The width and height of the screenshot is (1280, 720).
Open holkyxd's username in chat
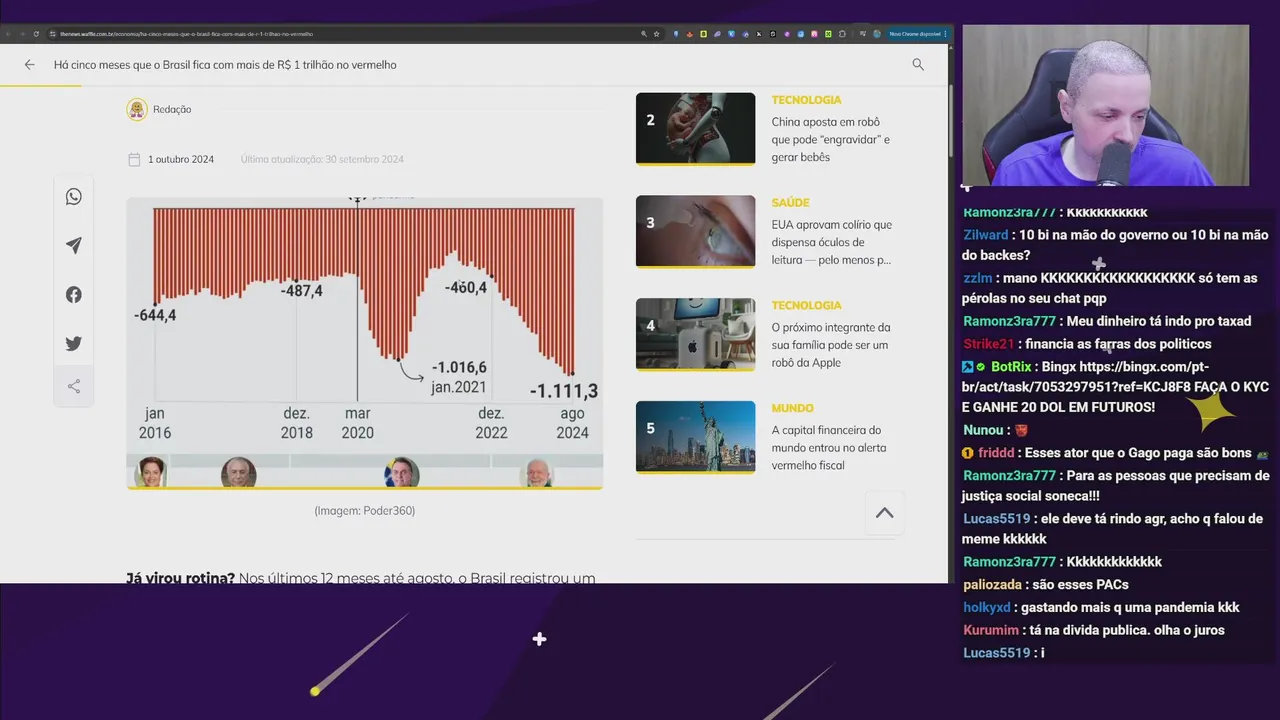987,608
